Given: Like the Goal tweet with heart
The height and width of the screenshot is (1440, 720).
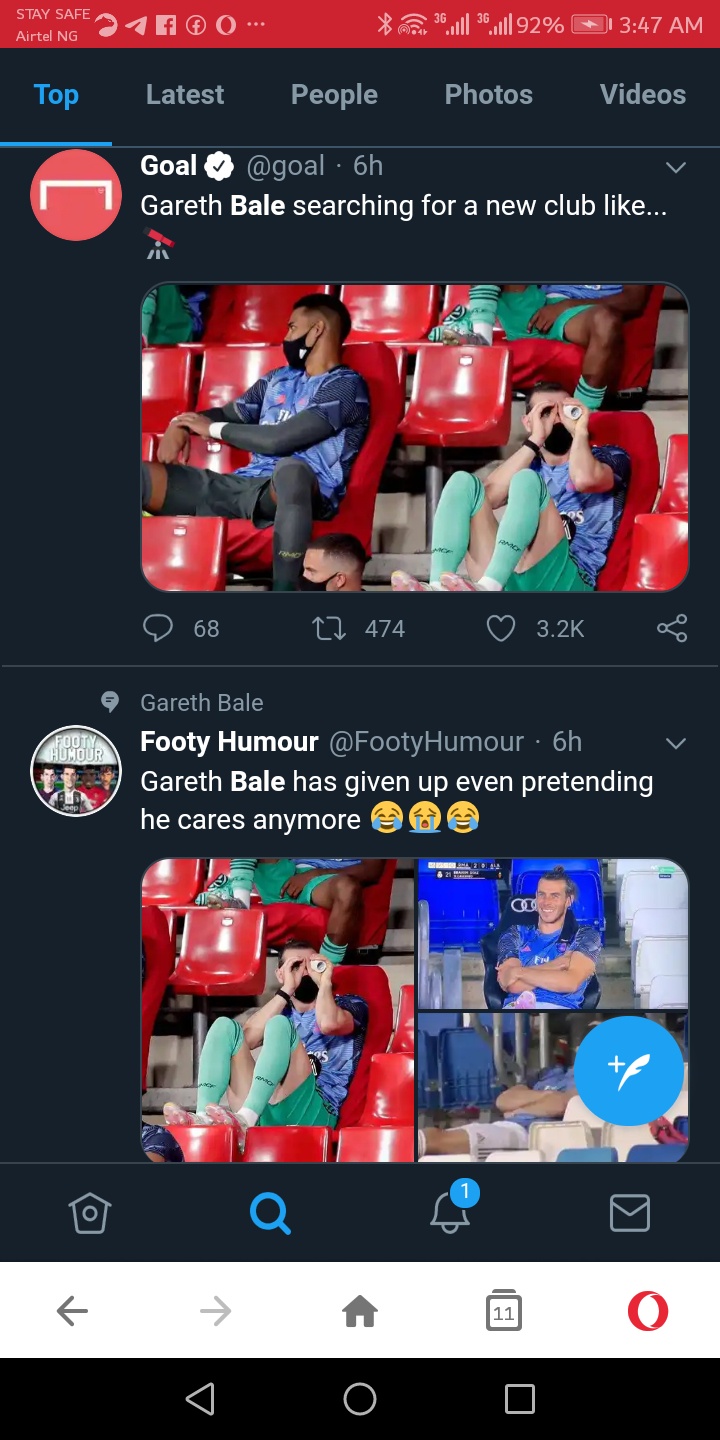Looking at the screenshot, I should [x=500, y=628].
